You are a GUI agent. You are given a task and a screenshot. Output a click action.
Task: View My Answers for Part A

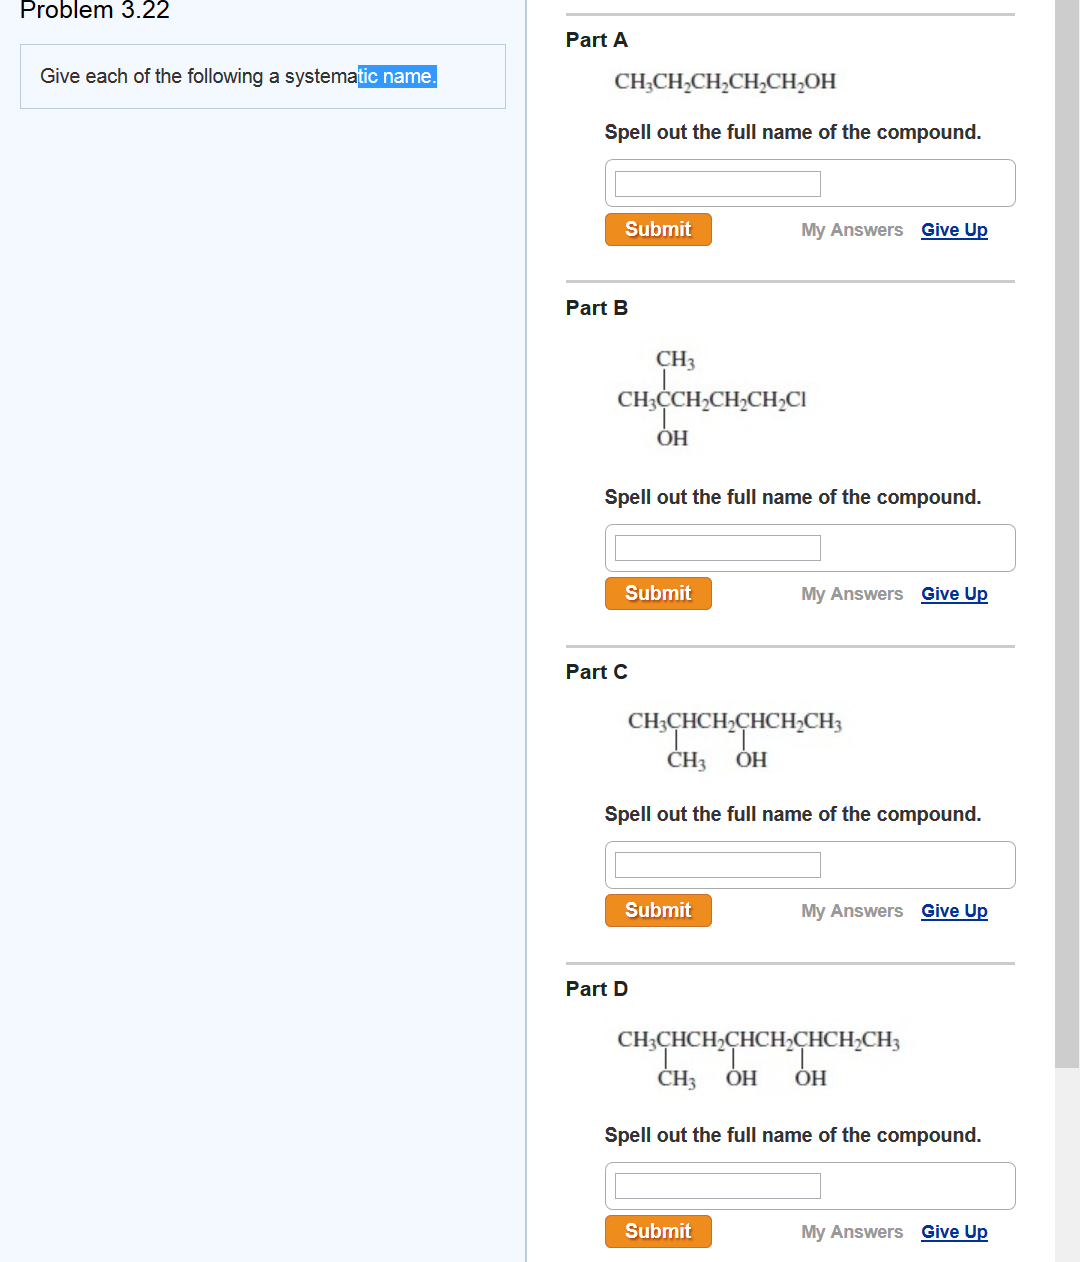point(851,229)
